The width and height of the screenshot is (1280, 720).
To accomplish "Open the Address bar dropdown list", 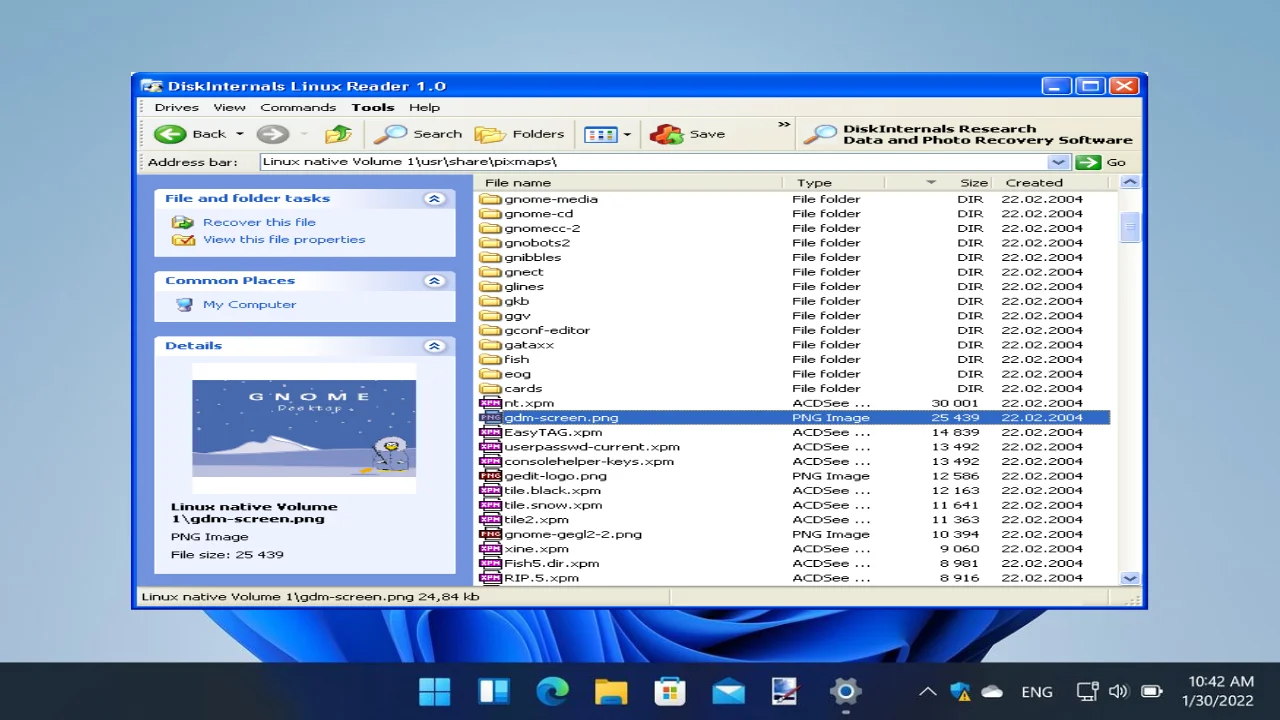I will point(1058,162).
